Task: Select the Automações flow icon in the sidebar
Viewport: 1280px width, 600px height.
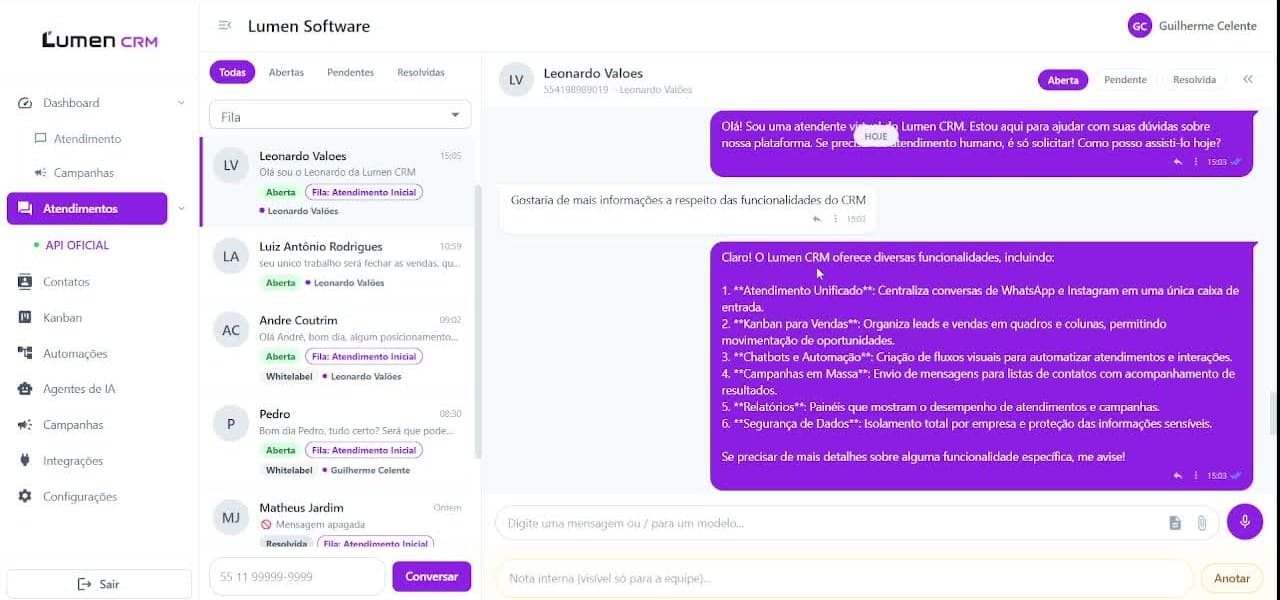Action: 25,354
